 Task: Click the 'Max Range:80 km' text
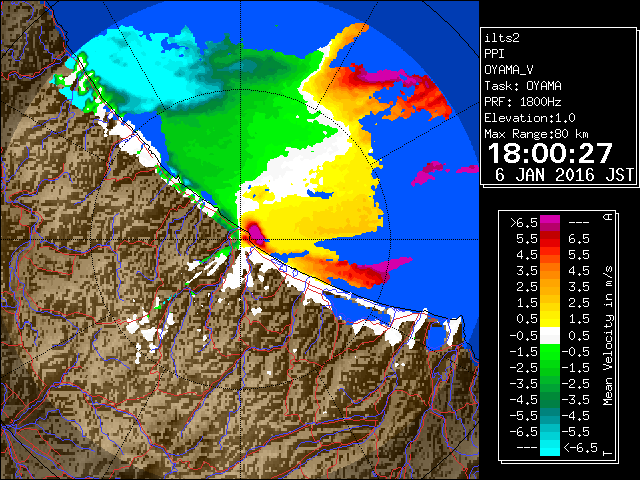point(536,134)
